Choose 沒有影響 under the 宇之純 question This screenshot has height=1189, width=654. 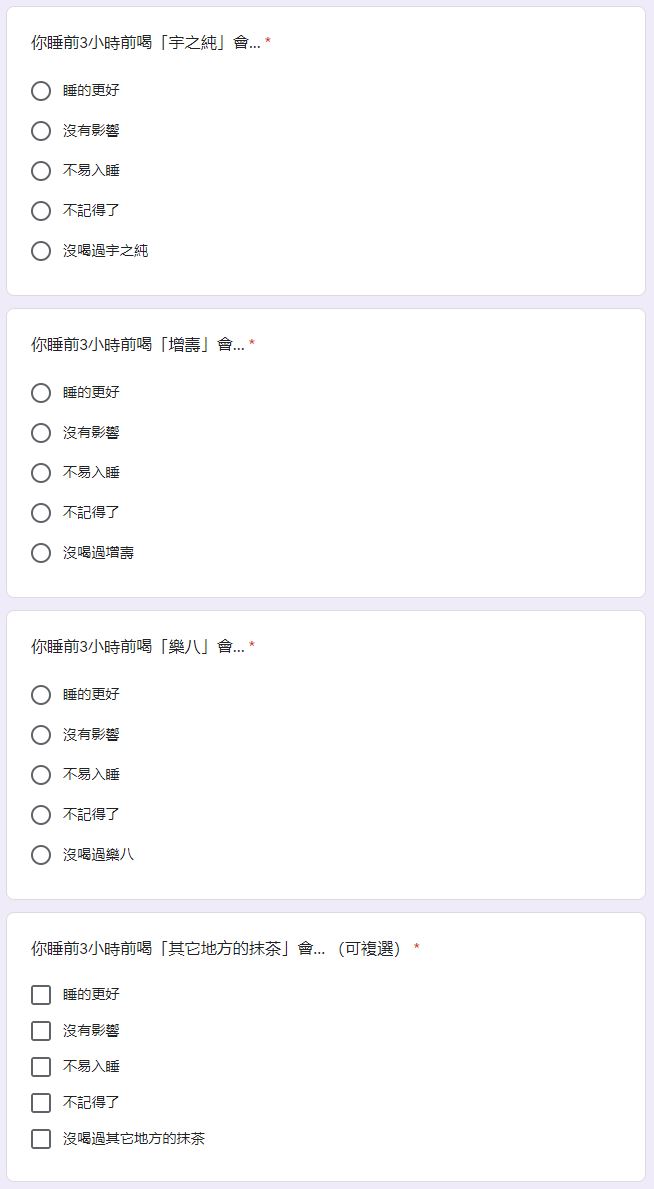click(x=41, y=131)
